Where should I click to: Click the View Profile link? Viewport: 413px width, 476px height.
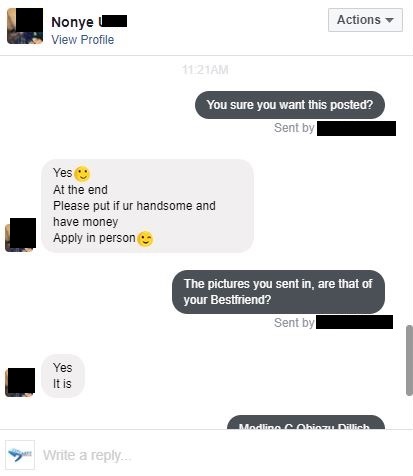(x=83, y=40)
